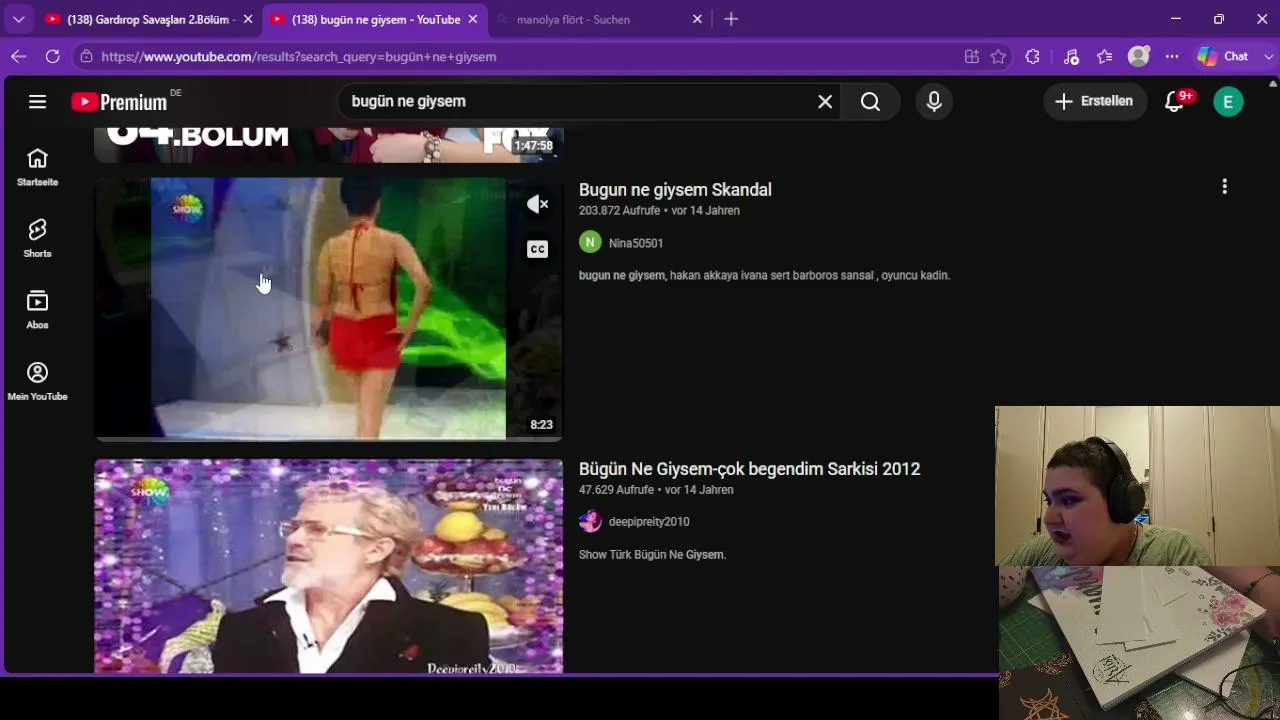Open the deepipreity2010 channel avatar
This screenshot has width=1280, height=720.
click(590, 521)
